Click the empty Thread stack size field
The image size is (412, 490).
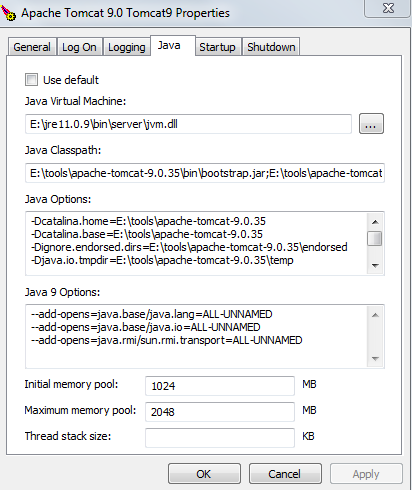tap(220, 438)
